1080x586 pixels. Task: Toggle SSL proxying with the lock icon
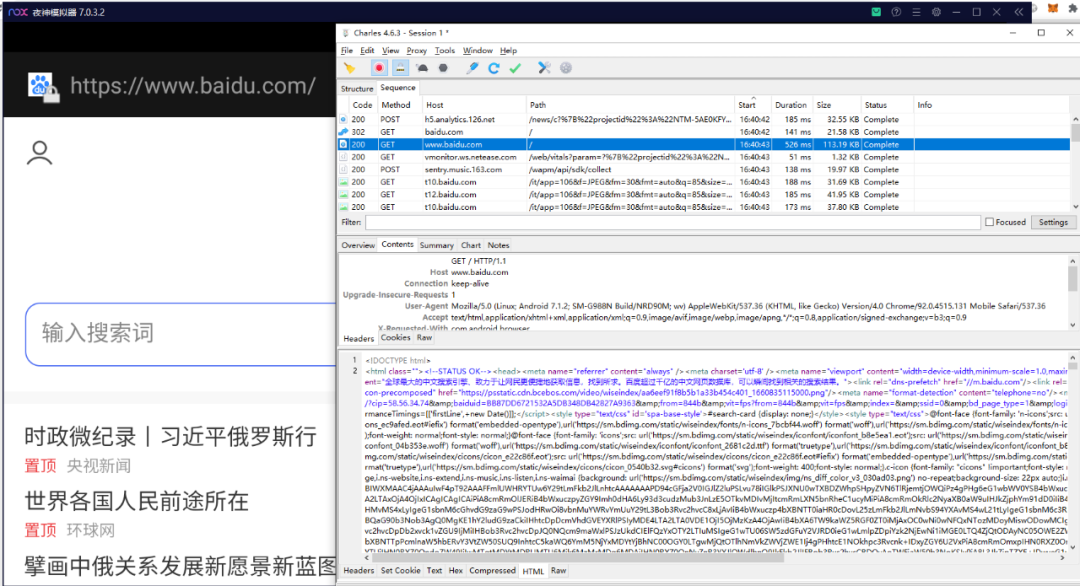pyautogui.click(x=399, y=68)
